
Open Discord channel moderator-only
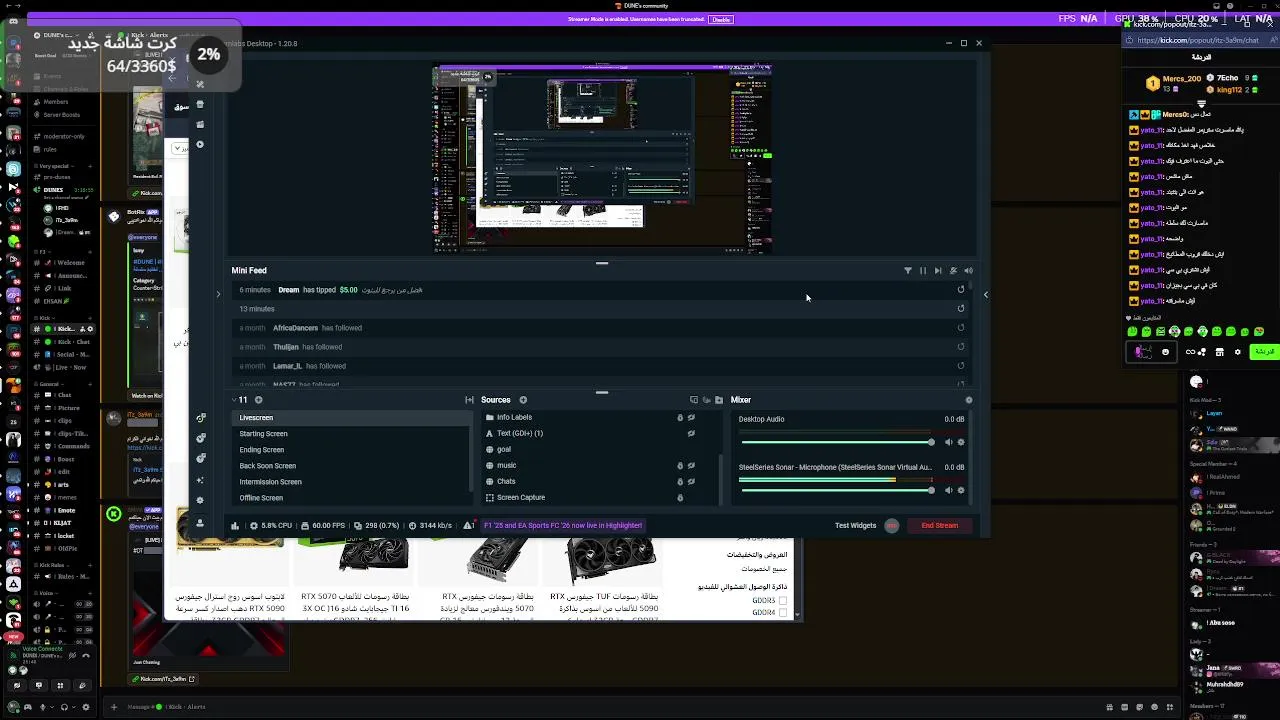64,136
